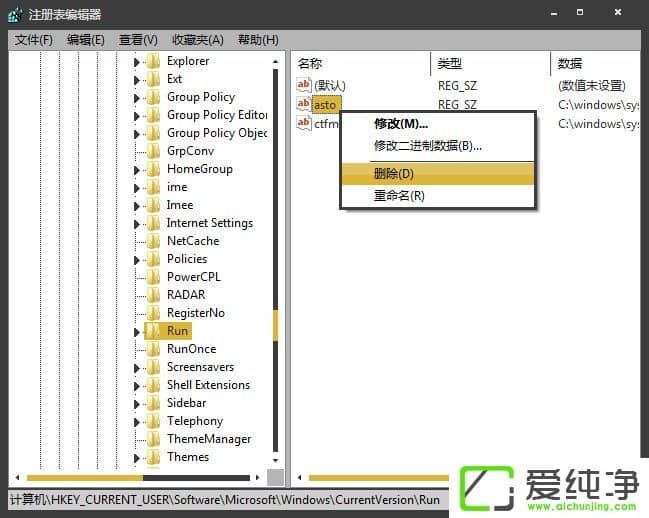
Task: Click the ctfmon string value icon
Action: tap(304, 123)
